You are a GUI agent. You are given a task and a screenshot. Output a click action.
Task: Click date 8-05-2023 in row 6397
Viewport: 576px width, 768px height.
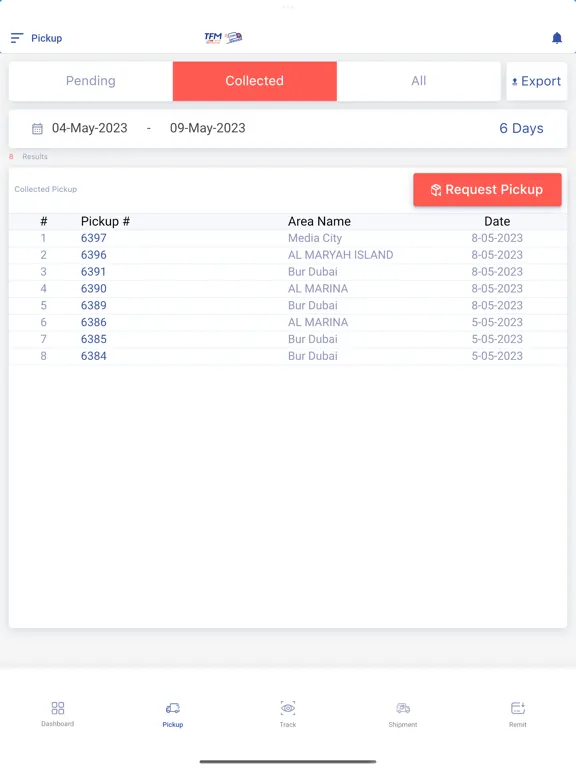click(497, 238)
